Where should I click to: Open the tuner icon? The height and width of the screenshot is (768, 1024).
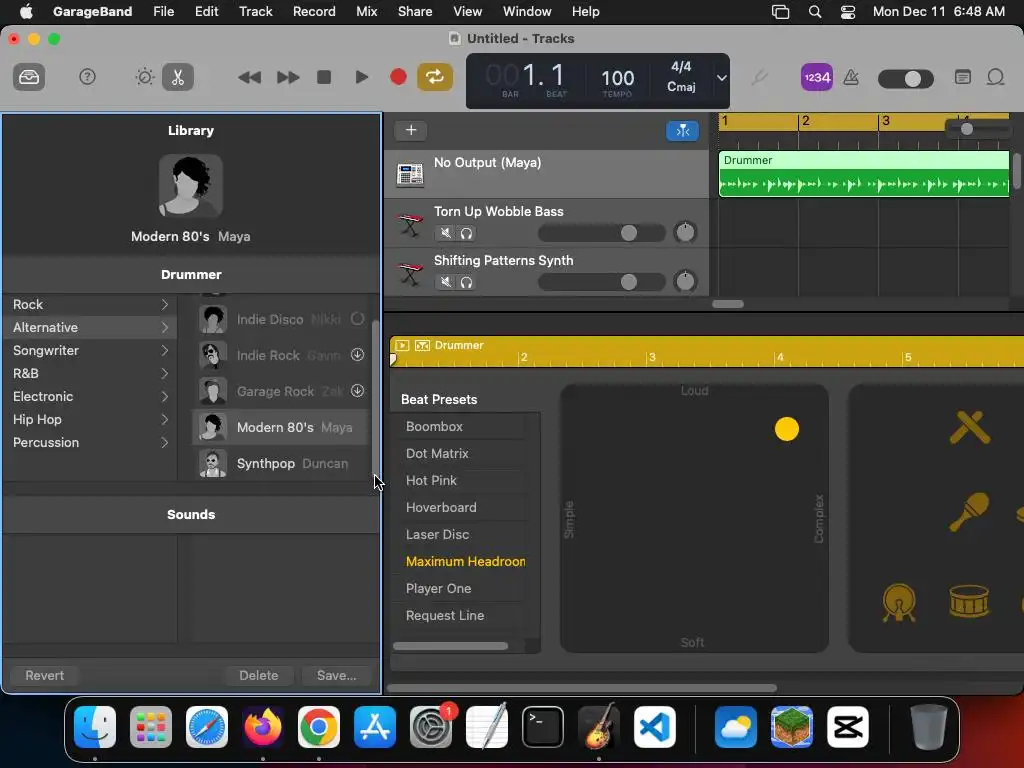pyautogui.click(x=758, y=78)
